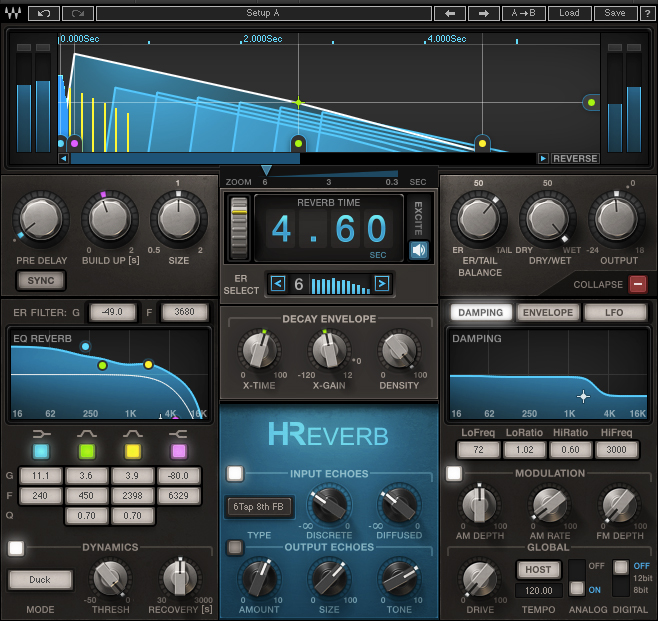Toggle the Dynamics section checkbox

point(16,547)
